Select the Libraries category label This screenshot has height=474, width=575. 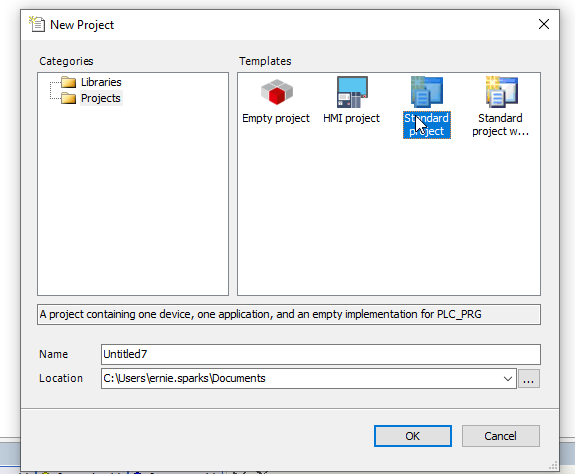[101, 82]
